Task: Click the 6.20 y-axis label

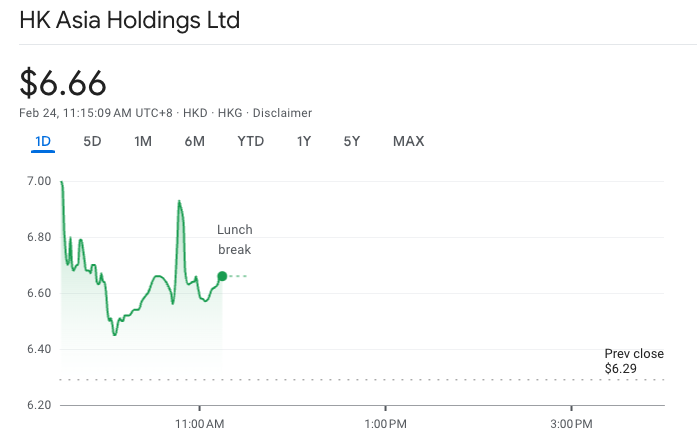Action: tap(39, 405)
